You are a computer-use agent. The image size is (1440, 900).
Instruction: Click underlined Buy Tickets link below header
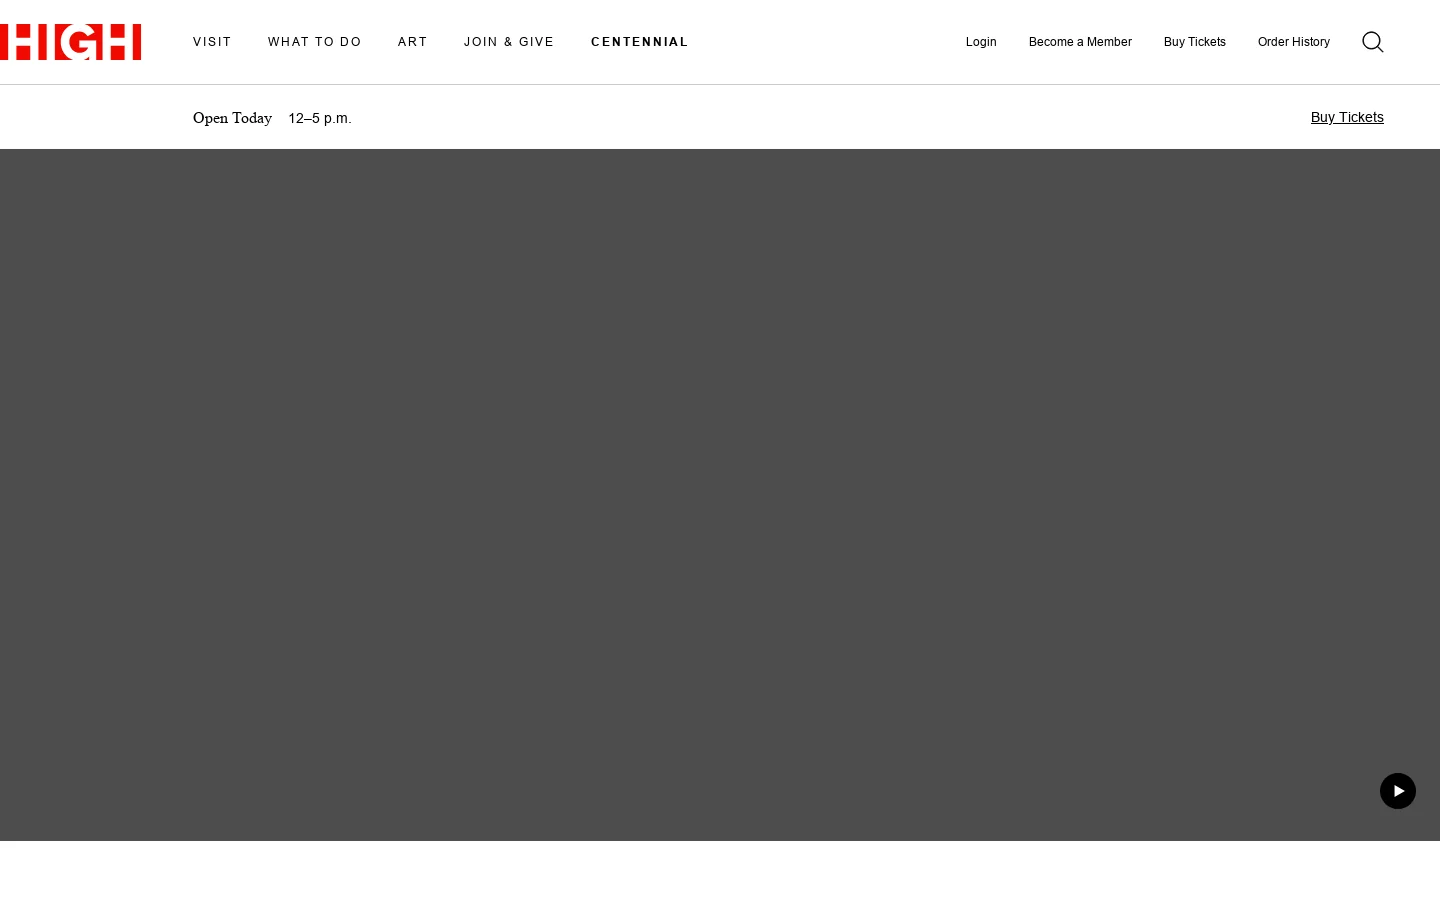click(1347, 117)
